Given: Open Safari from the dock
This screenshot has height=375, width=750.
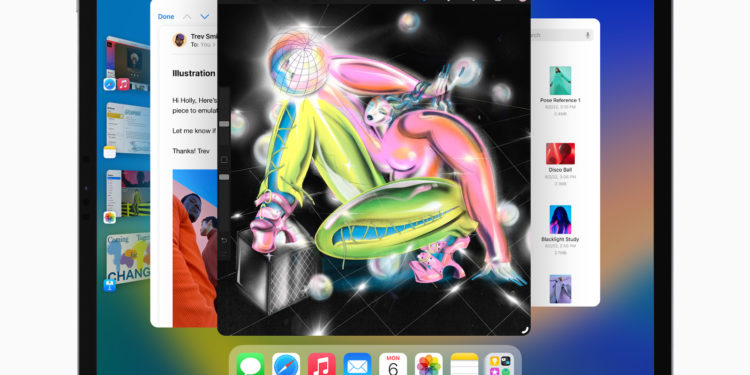Looking at the screenshot, I should [x=286, y=364].
